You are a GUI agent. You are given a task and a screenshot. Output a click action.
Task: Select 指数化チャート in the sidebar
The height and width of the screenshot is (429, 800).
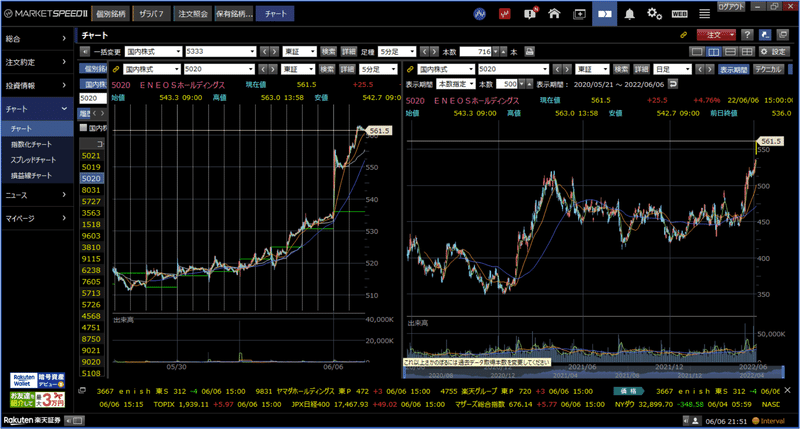32,144
